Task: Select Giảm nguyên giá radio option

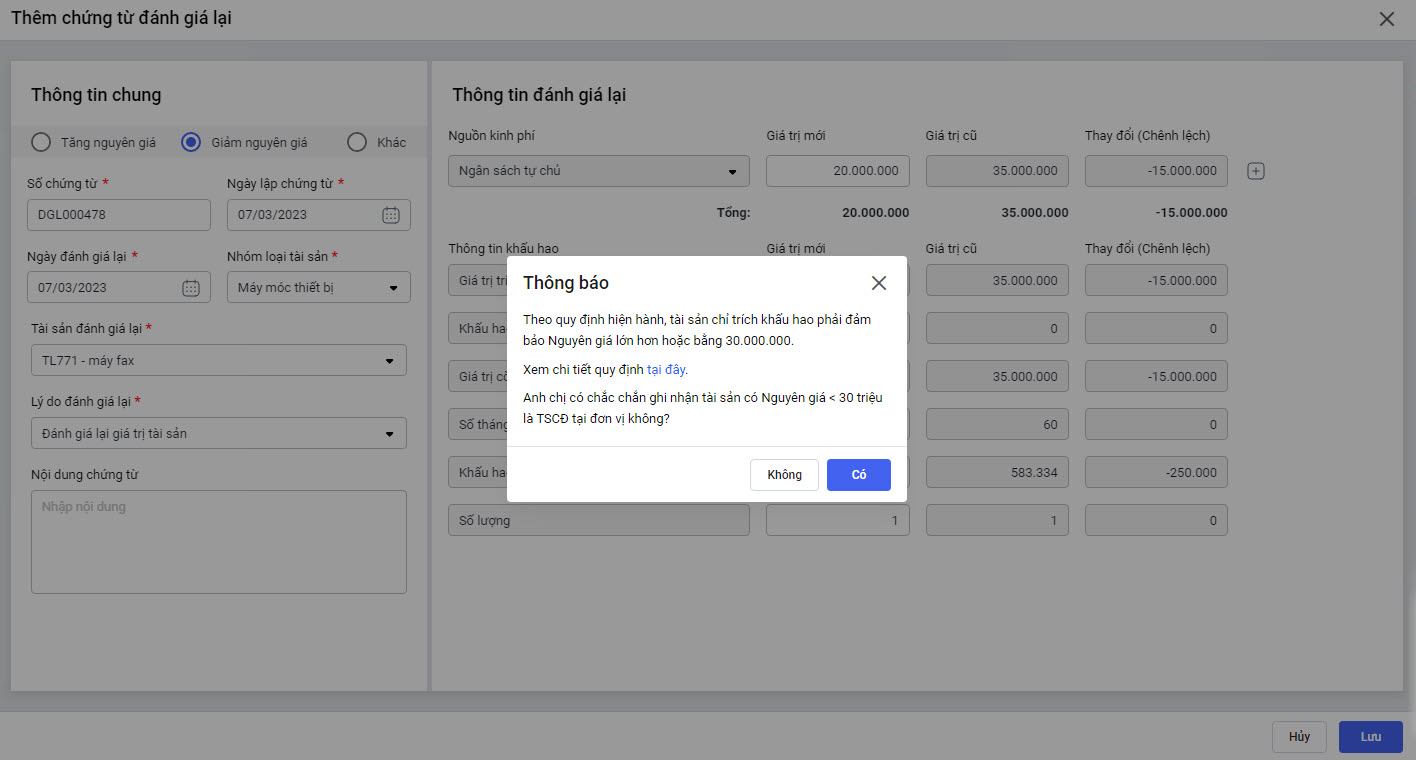Action: (191, 142)
